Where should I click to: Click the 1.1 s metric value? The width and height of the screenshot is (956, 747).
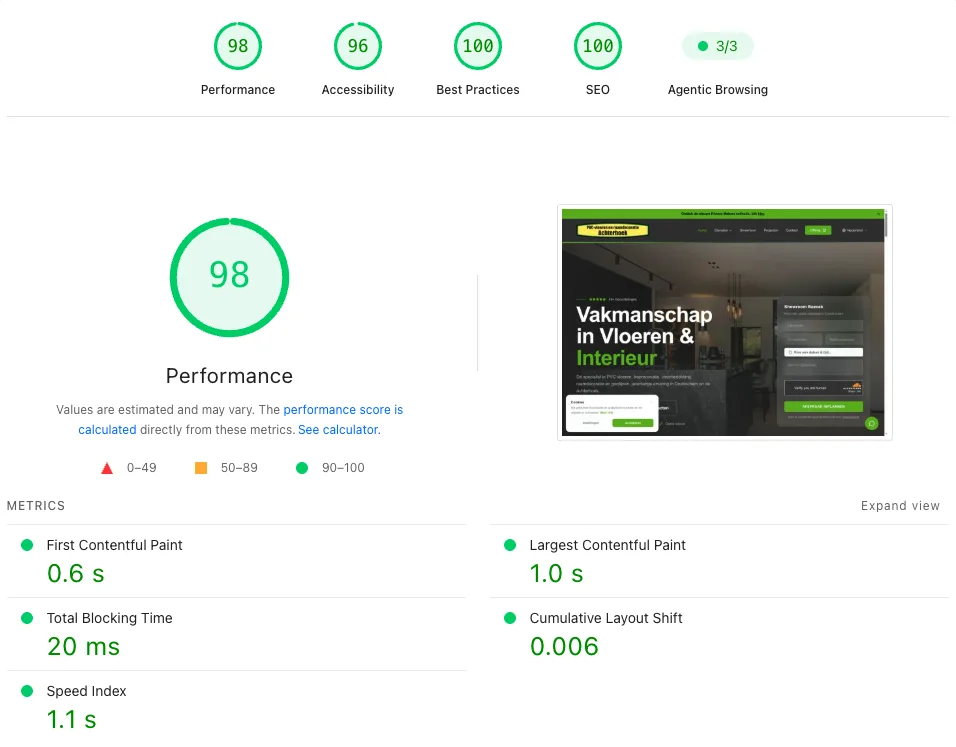tap(71, 720)
